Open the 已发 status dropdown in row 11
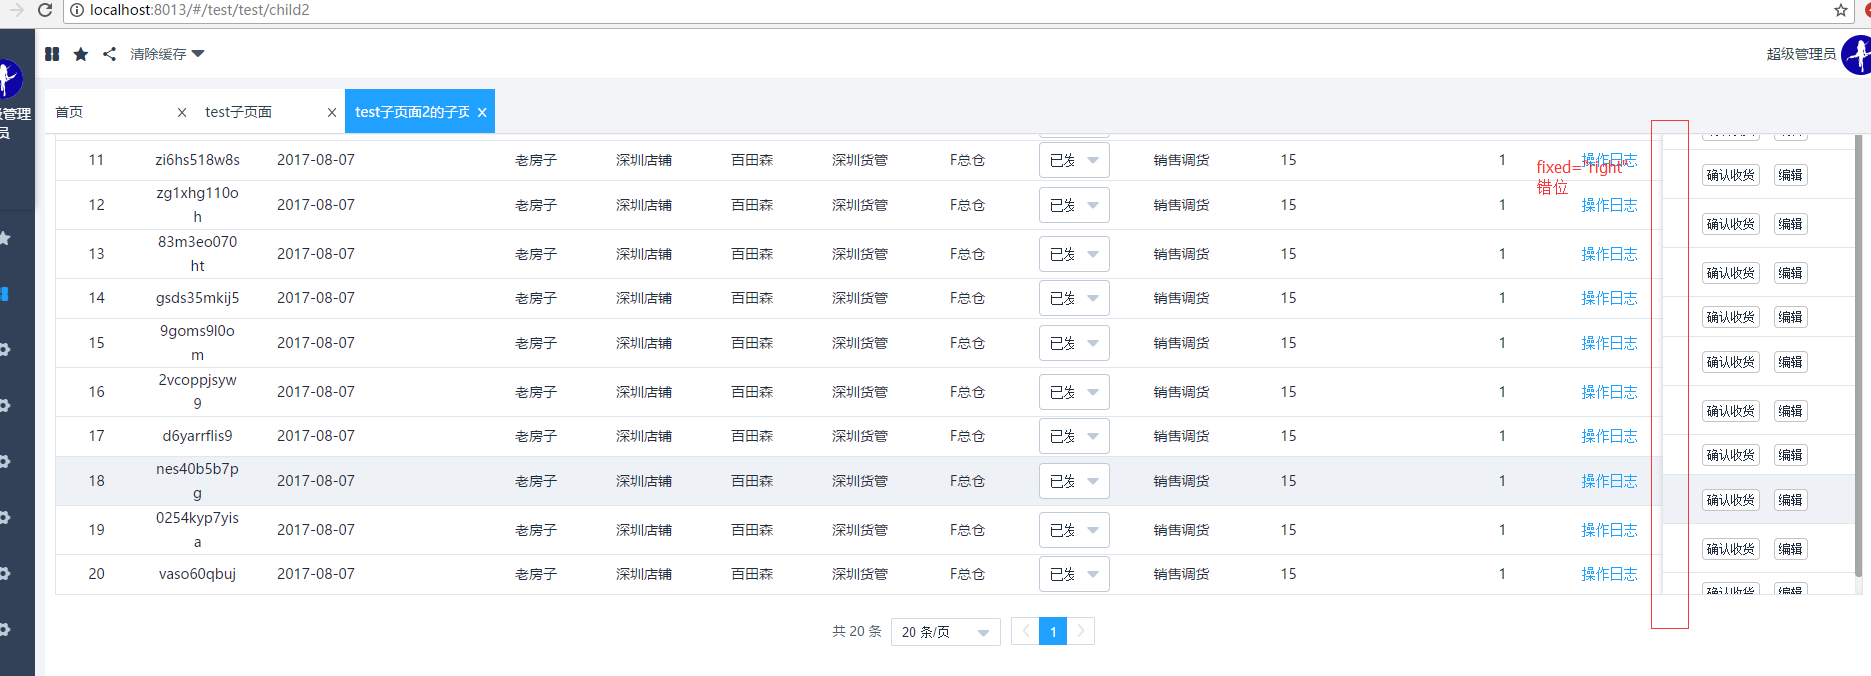The image size is (1871, 676). tap(1074, 160)
